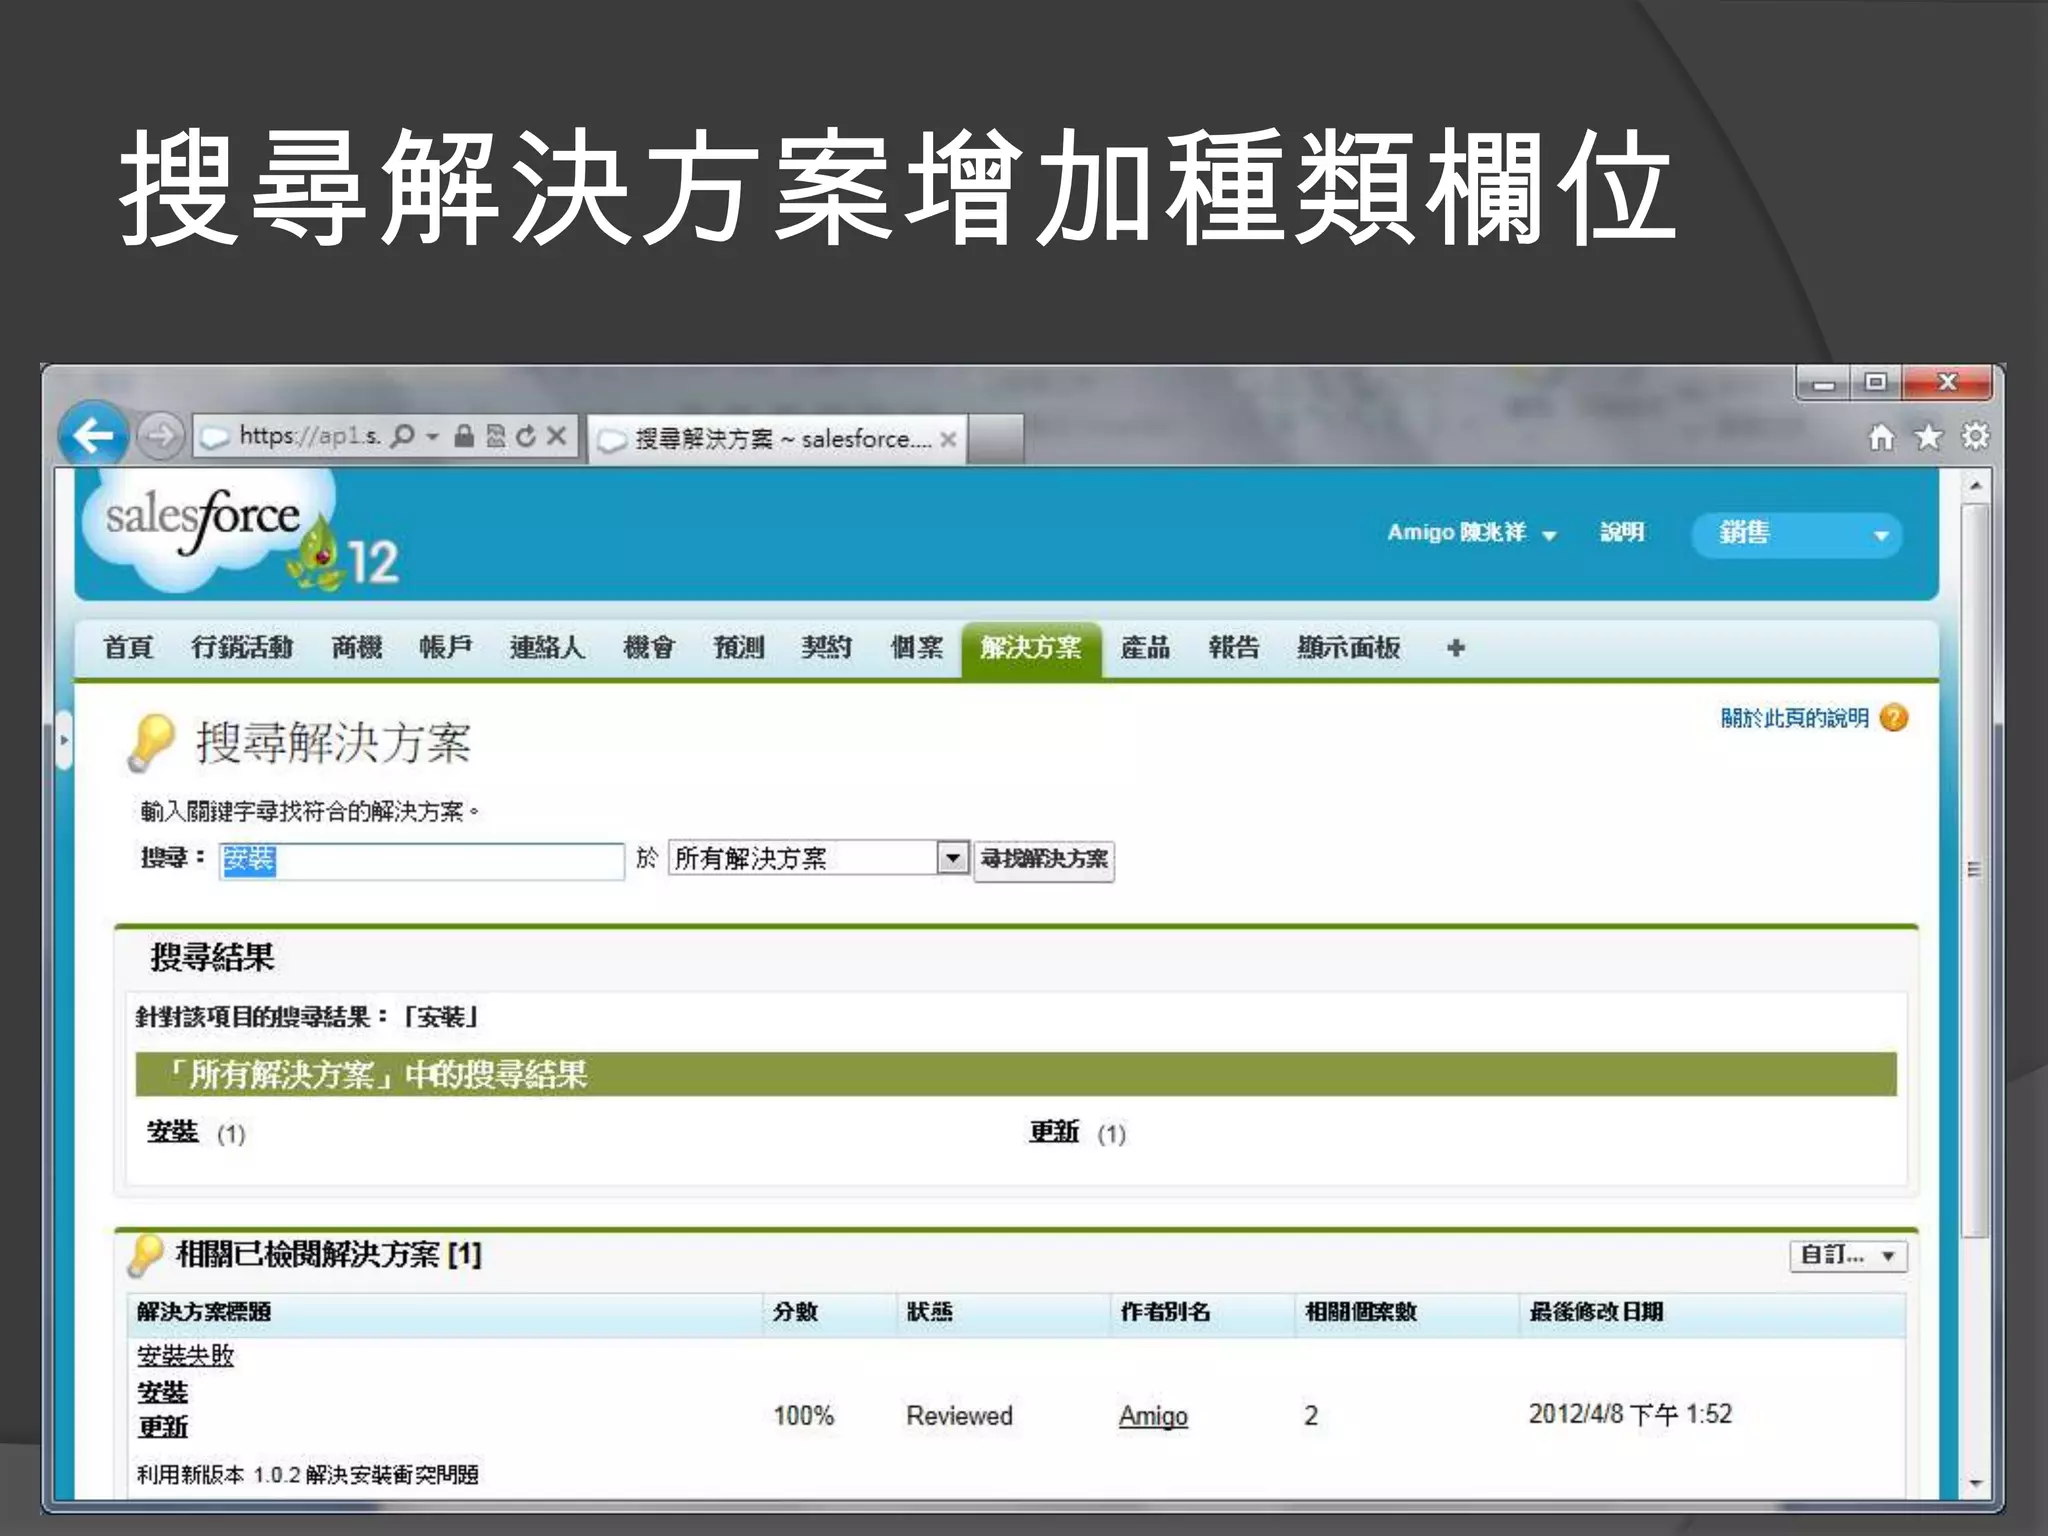2048x1536 pixels.
Task: Open the 自訂... dropdown
Action: point(1848,1255)
